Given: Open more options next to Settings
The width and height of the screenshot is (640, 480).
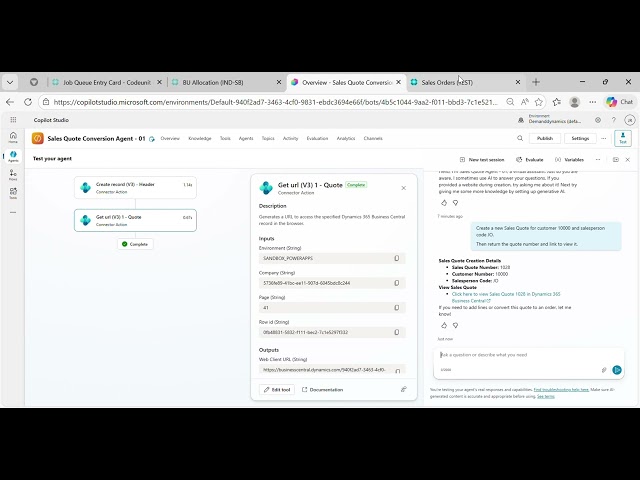Looking at the screenshot, I should click(x=604, y=138).
